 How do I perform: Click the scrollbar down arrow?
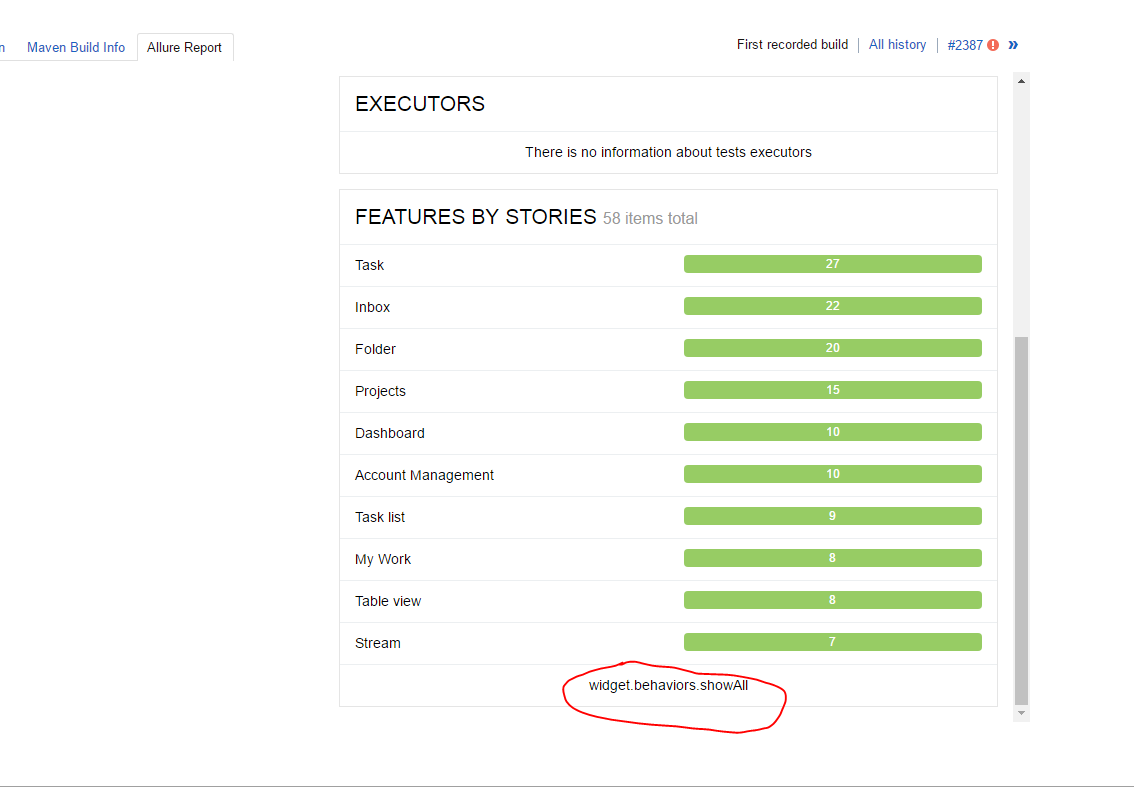point(1021,712)
